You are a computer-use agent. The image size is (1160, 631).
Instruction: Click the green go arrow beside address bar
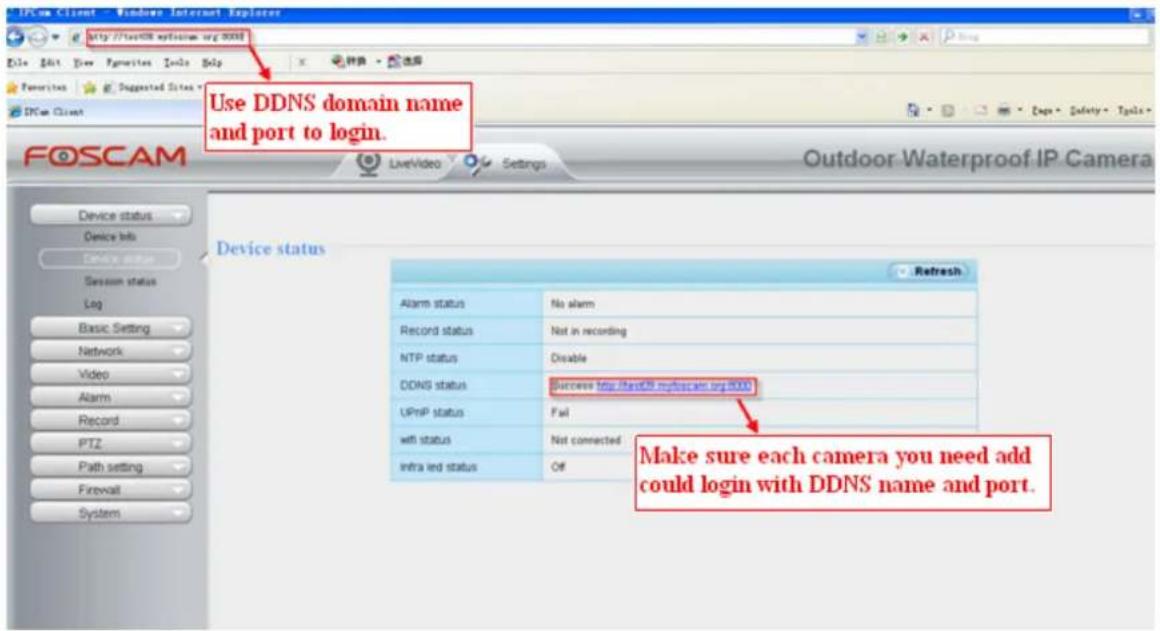point(903,36)
